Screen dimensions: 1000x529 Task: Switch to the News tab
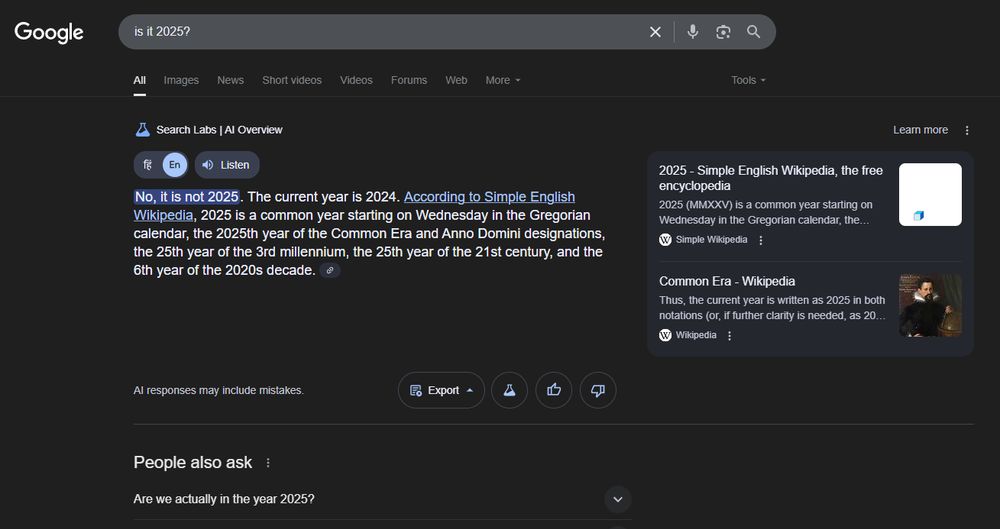[230, 80]
